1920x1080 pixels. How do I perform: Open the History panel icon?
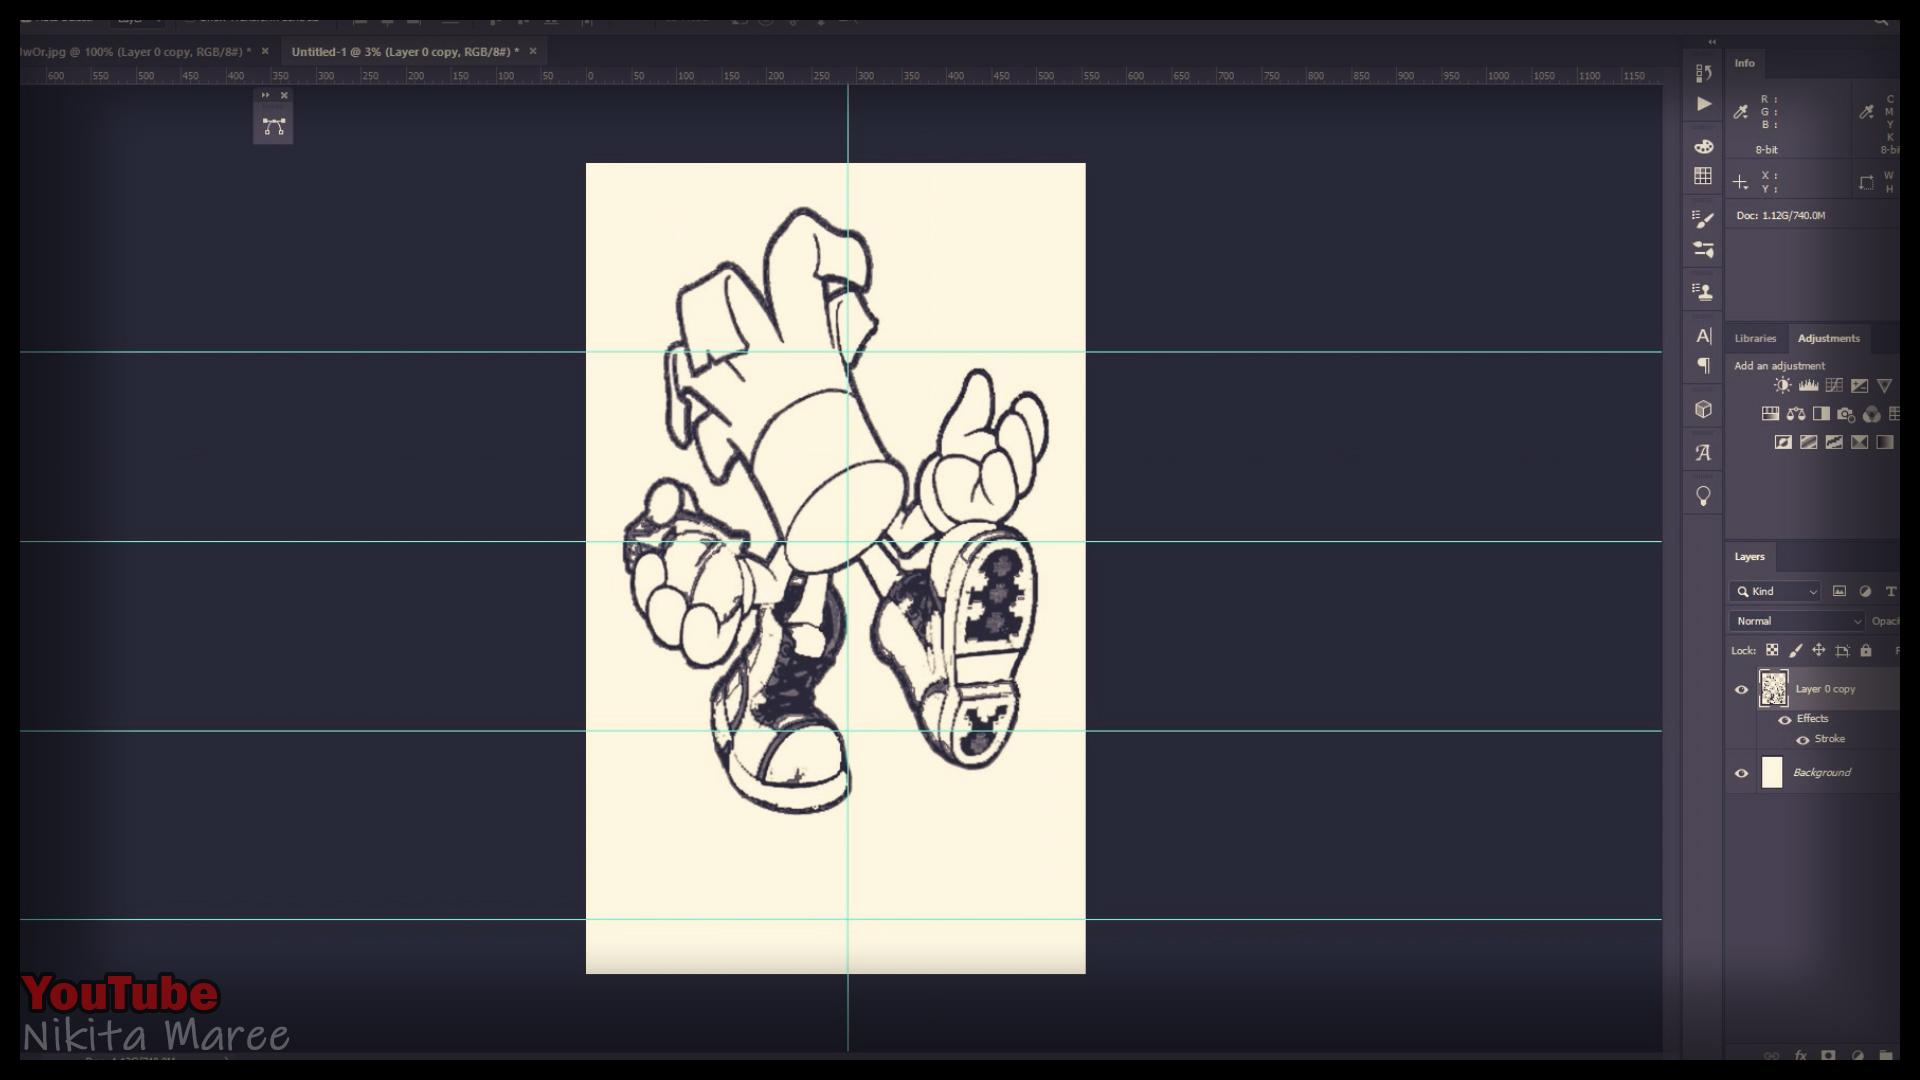pos(1704,73)
